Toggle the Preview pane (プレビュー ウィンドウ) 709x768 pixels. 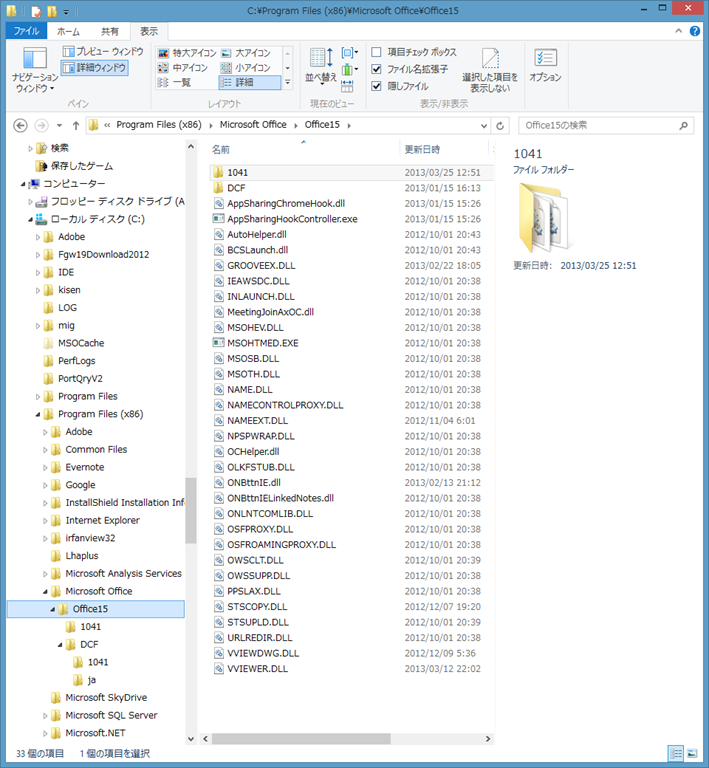[x=103, y=51]
